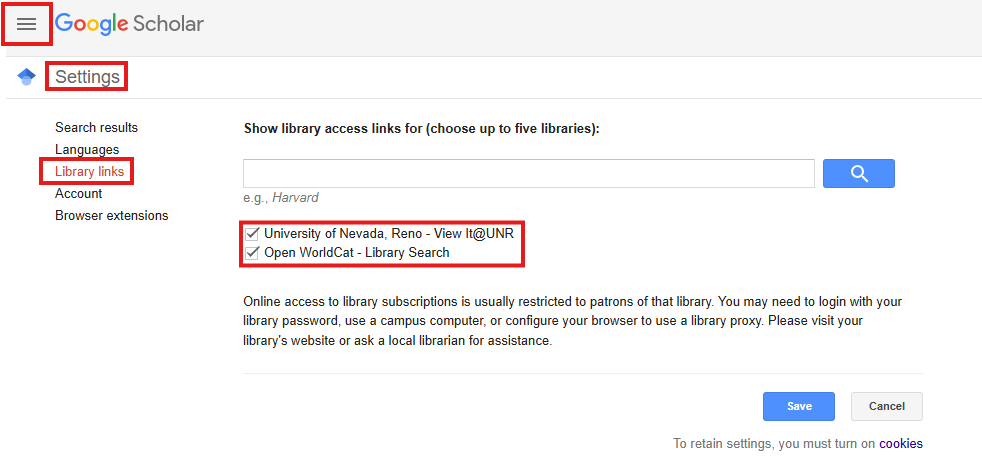
Task: Uncheck University of Nevada, Reno checkbox
Action: (252, 234)
